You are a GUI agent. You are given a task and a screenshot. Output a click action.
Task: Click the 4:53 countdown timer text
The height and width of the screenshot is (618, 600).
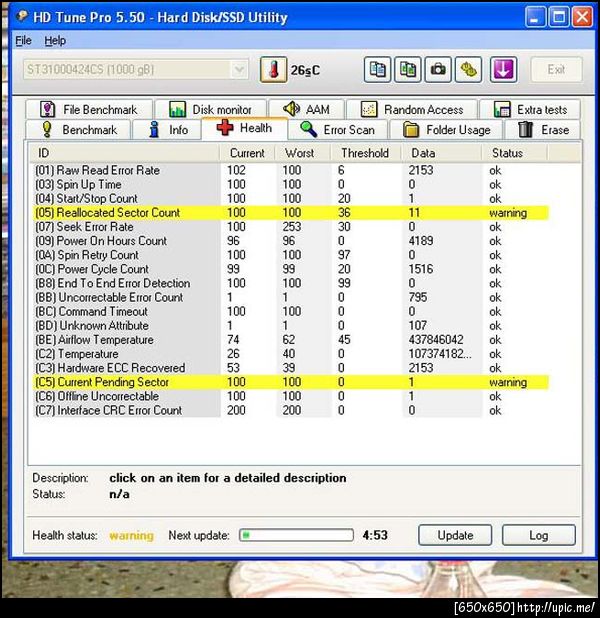point(375,535)
